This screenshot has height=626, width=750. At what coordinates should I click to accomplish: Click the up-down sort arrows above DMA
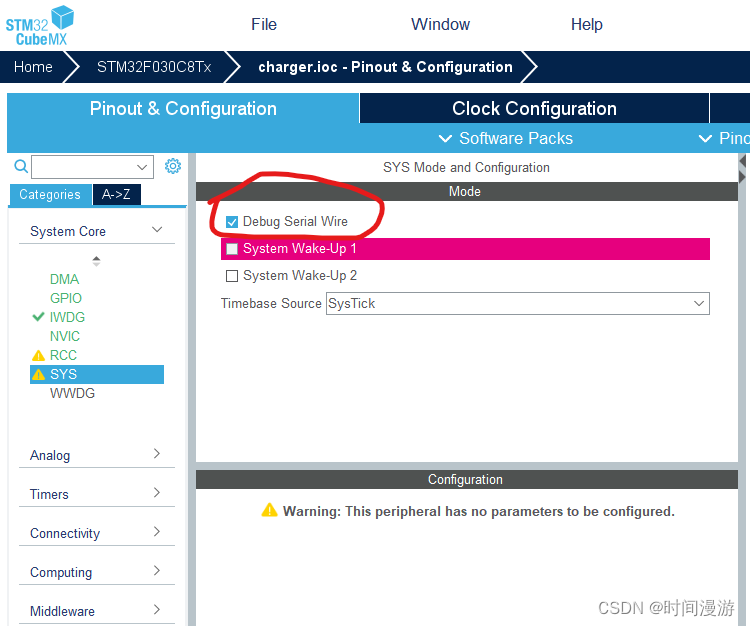pyautogui.click(x=96, y=261)
